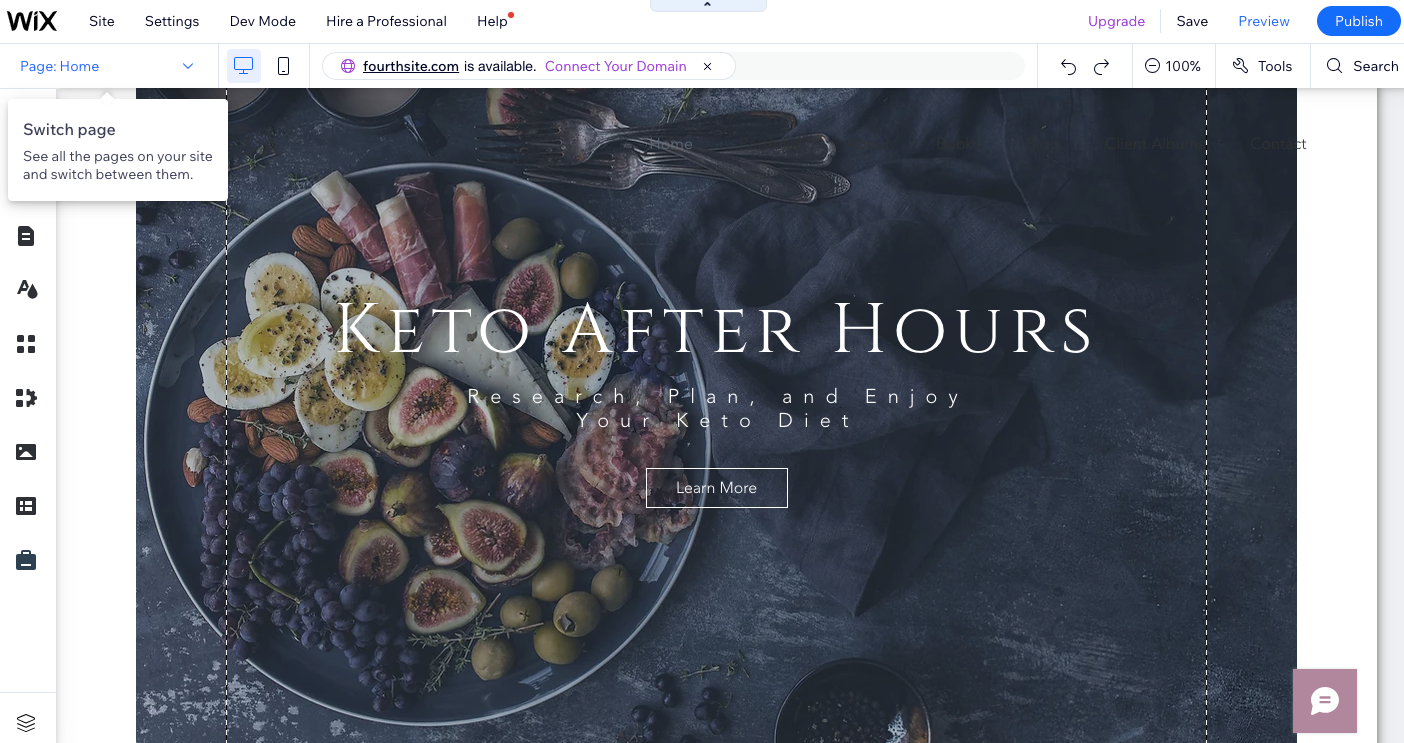The height and width of the screenshot is (743, 1404).
Task: Open the Add Apps sidebar icon
Action: coord(26,344)
